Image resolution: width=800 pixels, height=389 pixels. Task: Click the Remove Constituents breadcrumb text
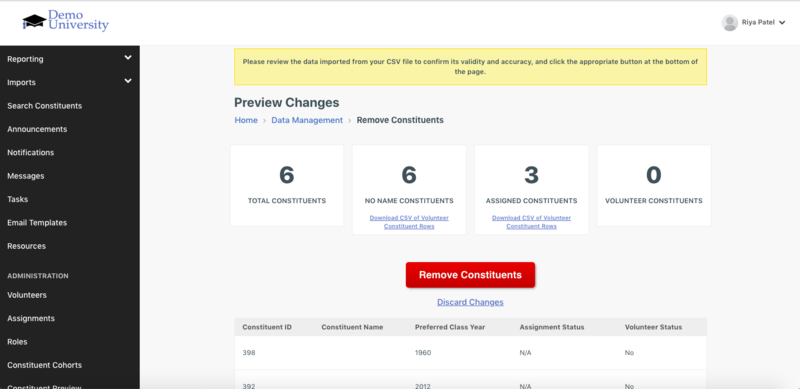[x=400, y=120]
